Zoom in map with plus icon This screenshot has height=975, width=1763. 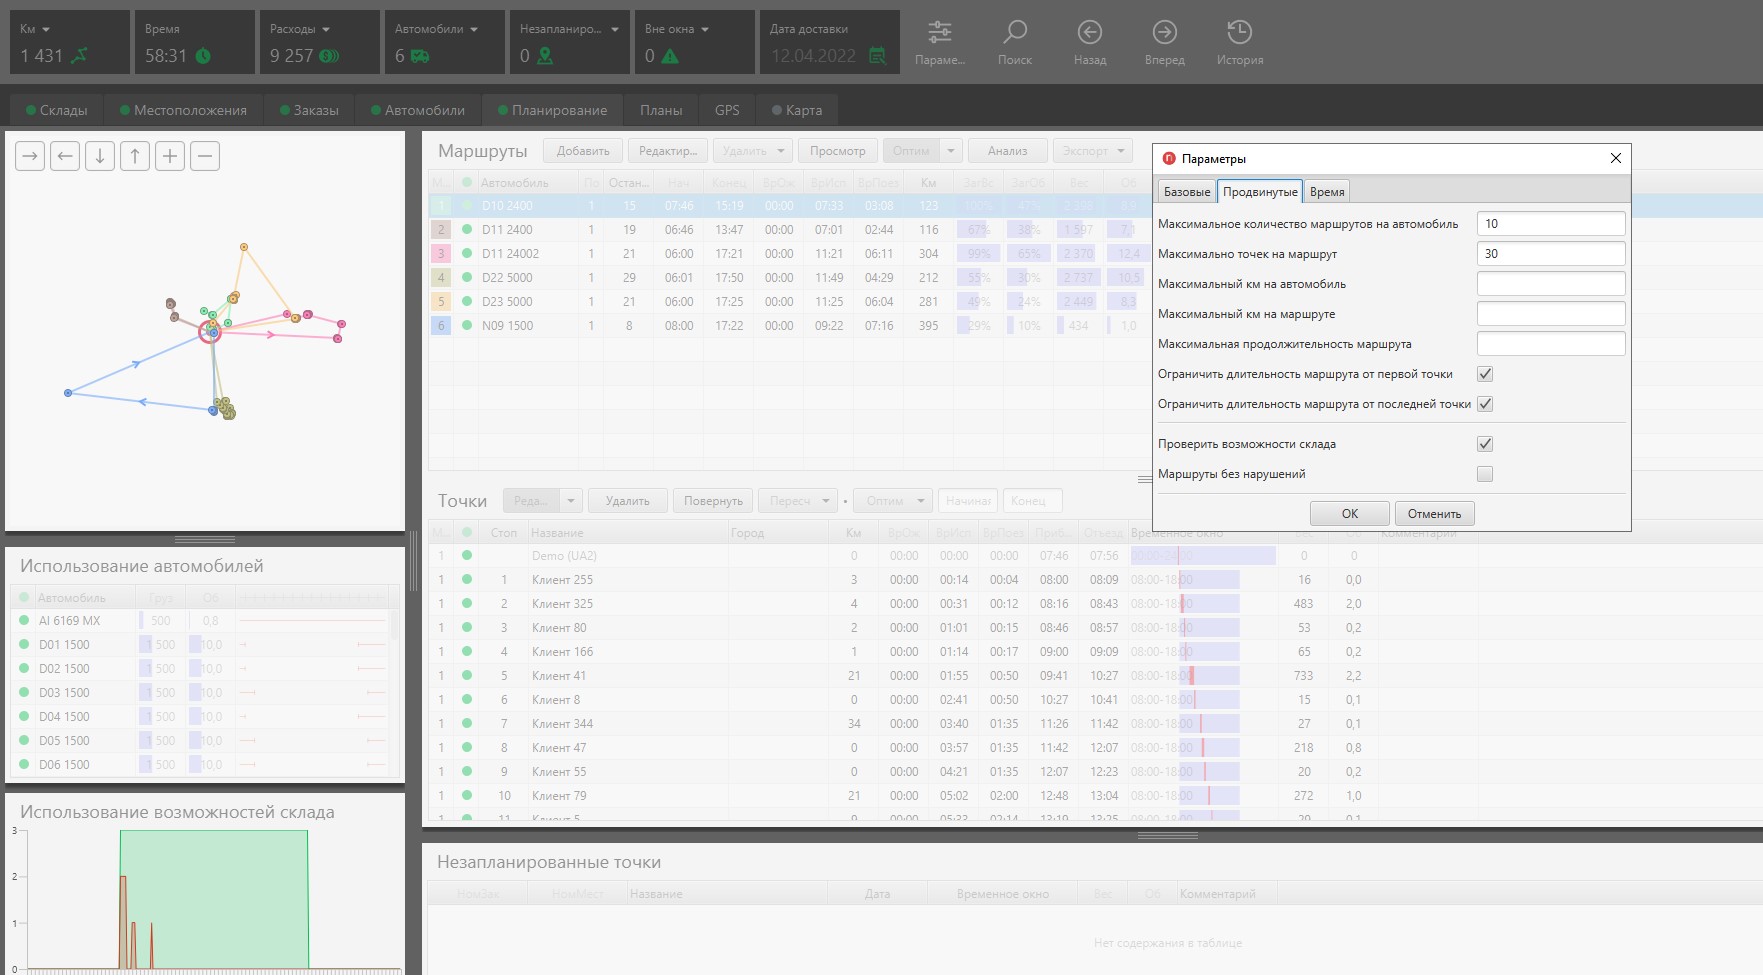point(170,156)
